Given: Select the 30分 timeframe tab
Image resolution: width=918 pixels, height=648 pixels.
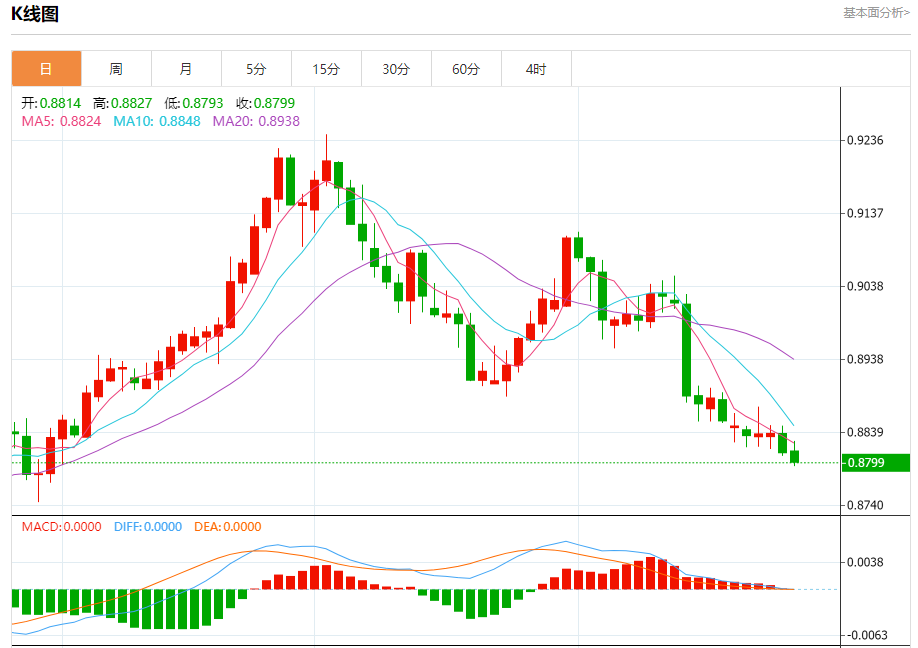Looking at the screenshot, I should point(396,69).
